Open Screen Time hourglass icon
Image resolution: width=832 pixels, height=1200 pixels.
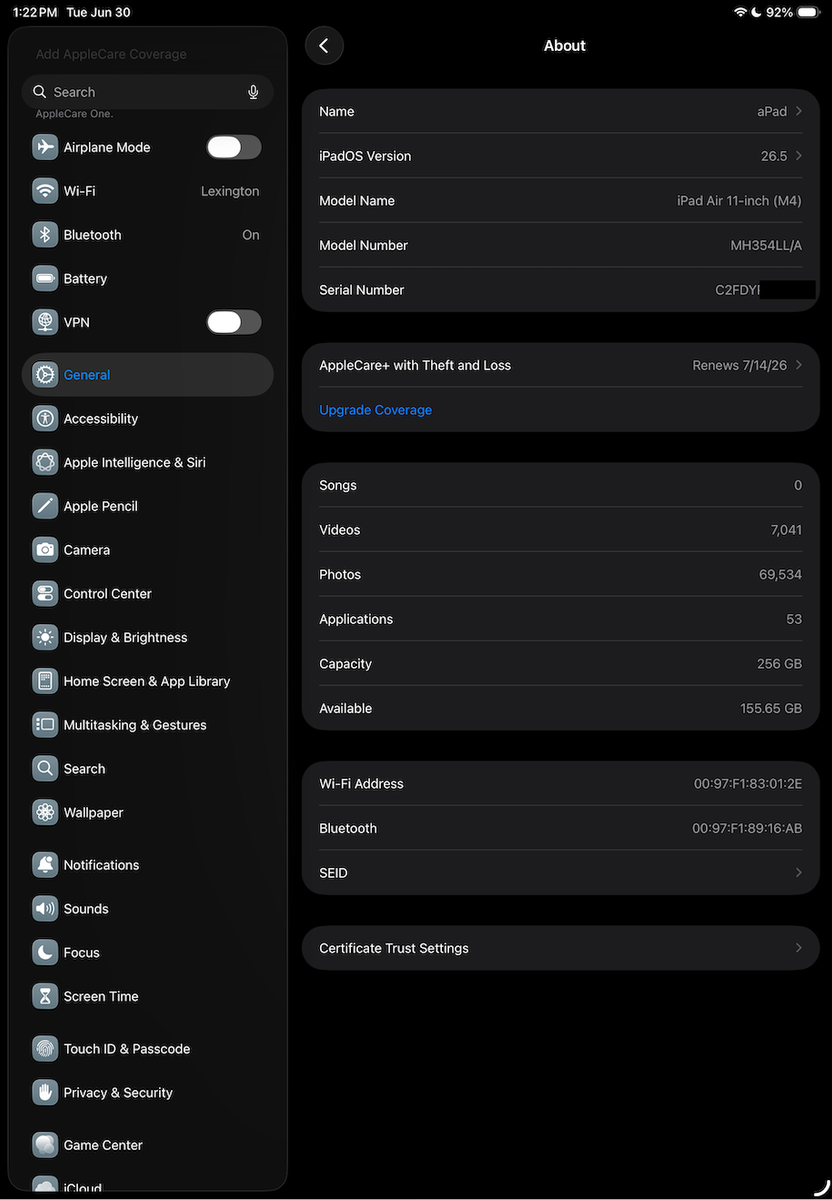(x=45, y=996)
